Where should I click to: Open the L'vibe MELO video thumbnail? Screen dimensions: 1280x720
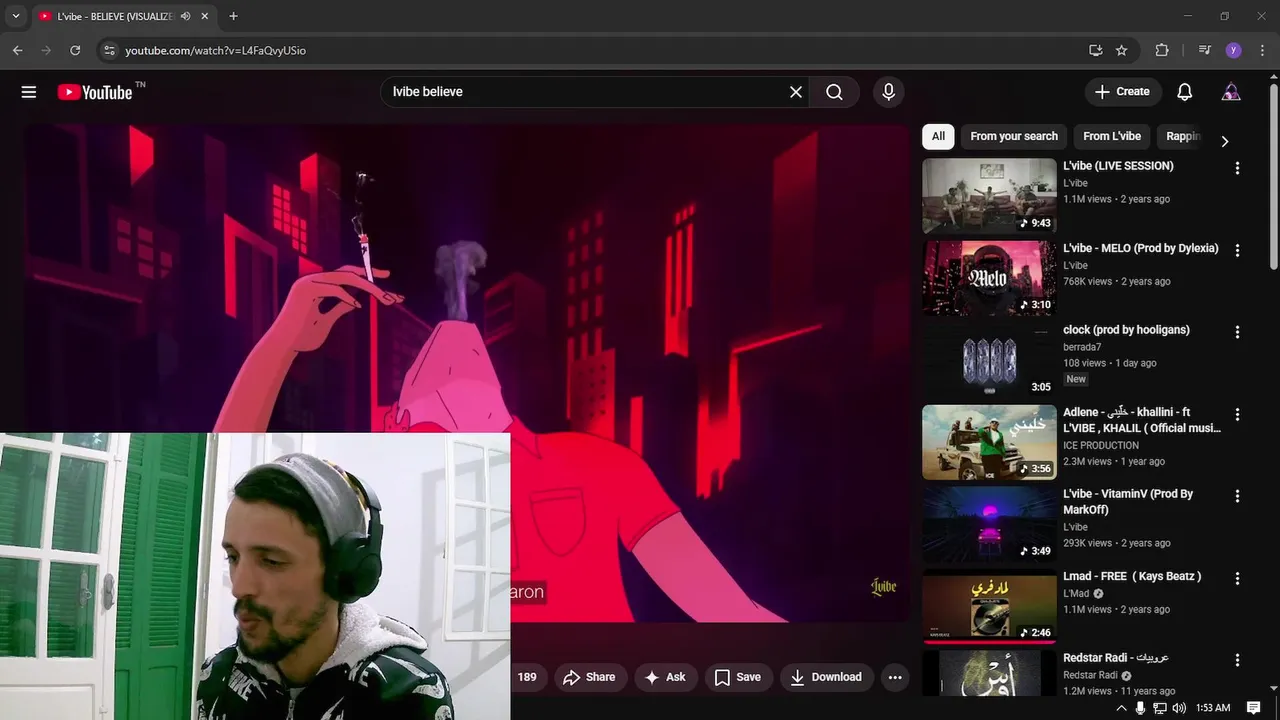click(989, 278)
